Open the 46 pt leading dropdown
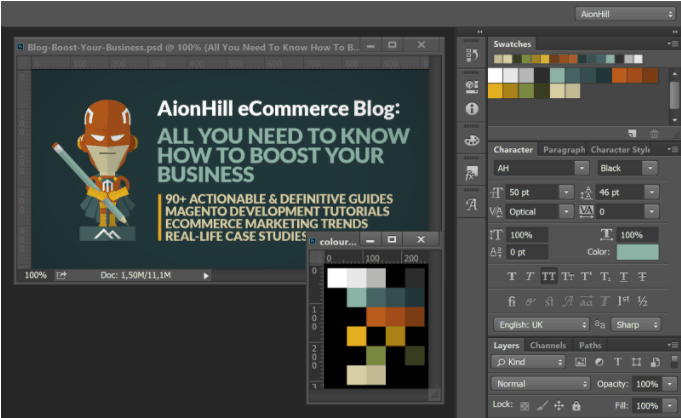Screen dimensions: 681x418 coord(651,192)
